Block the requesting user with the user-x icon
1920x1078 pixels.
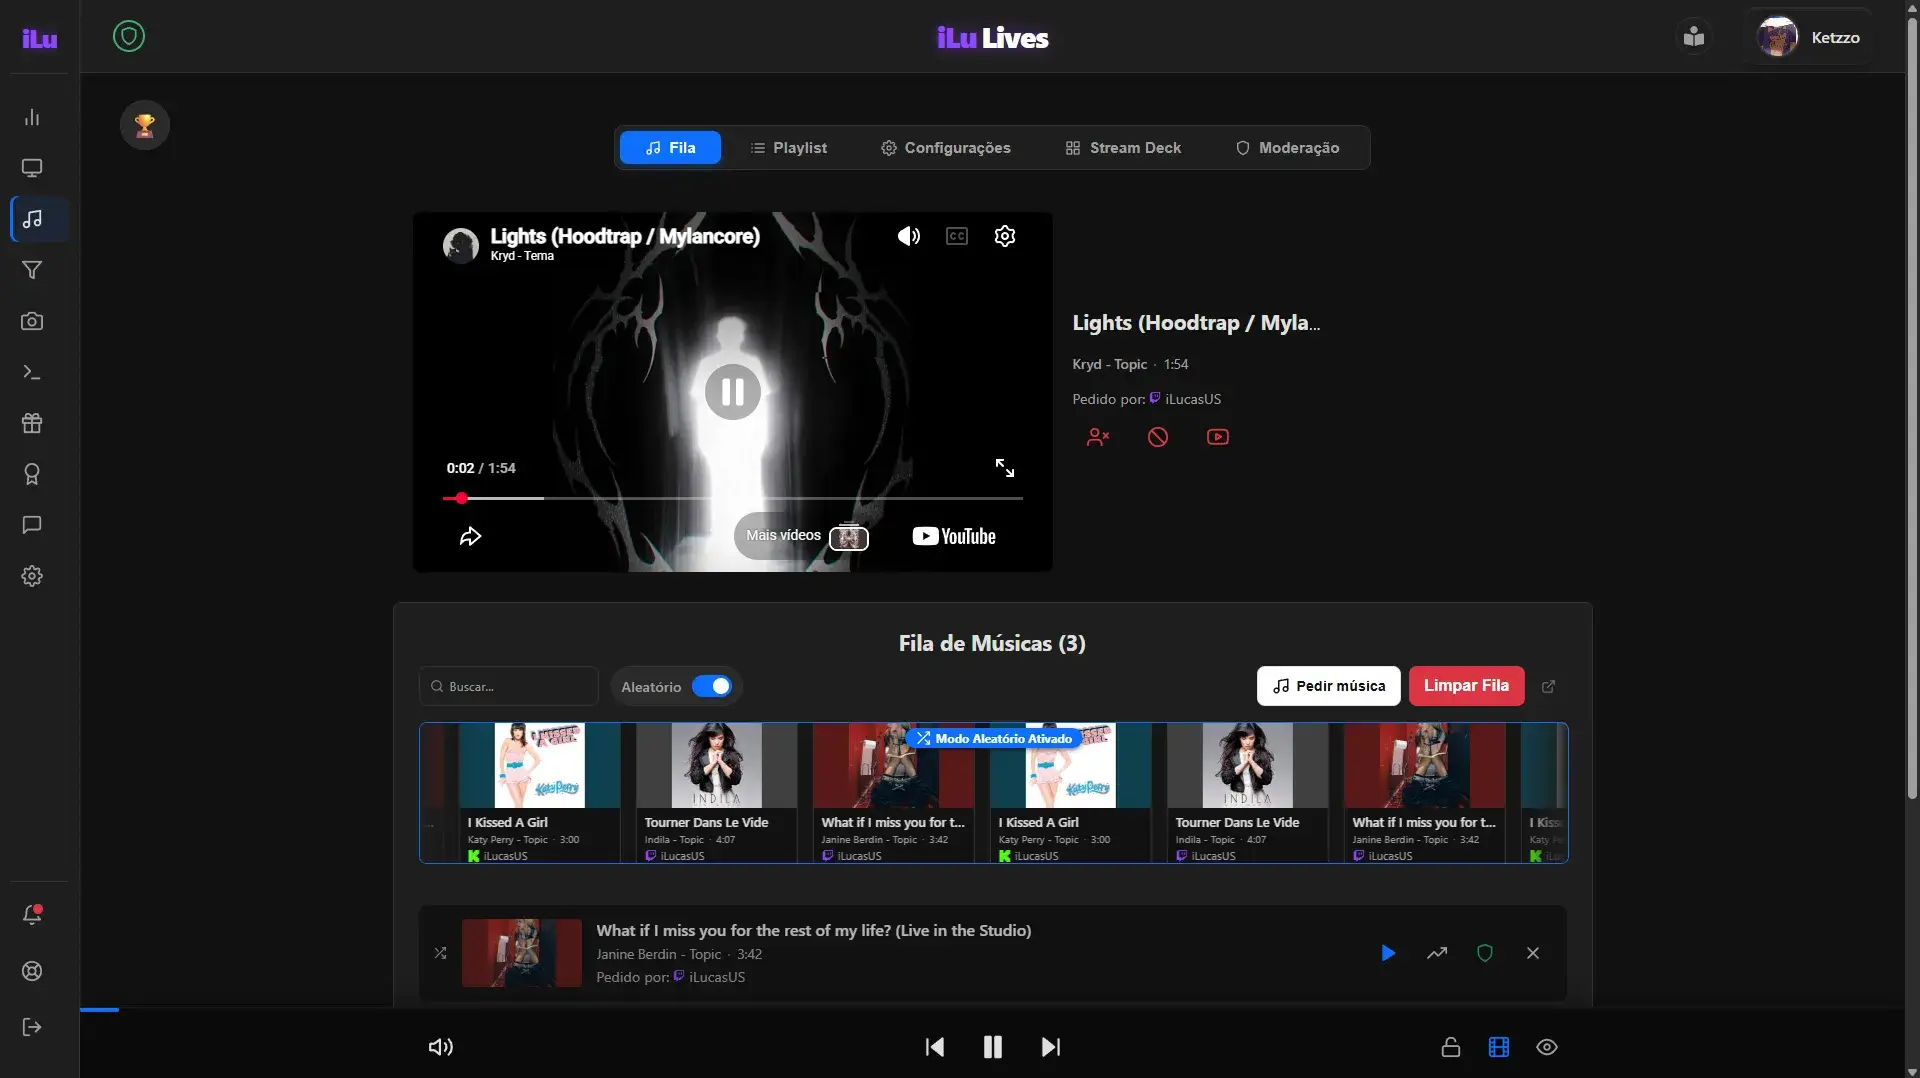tap(1098, 437)
